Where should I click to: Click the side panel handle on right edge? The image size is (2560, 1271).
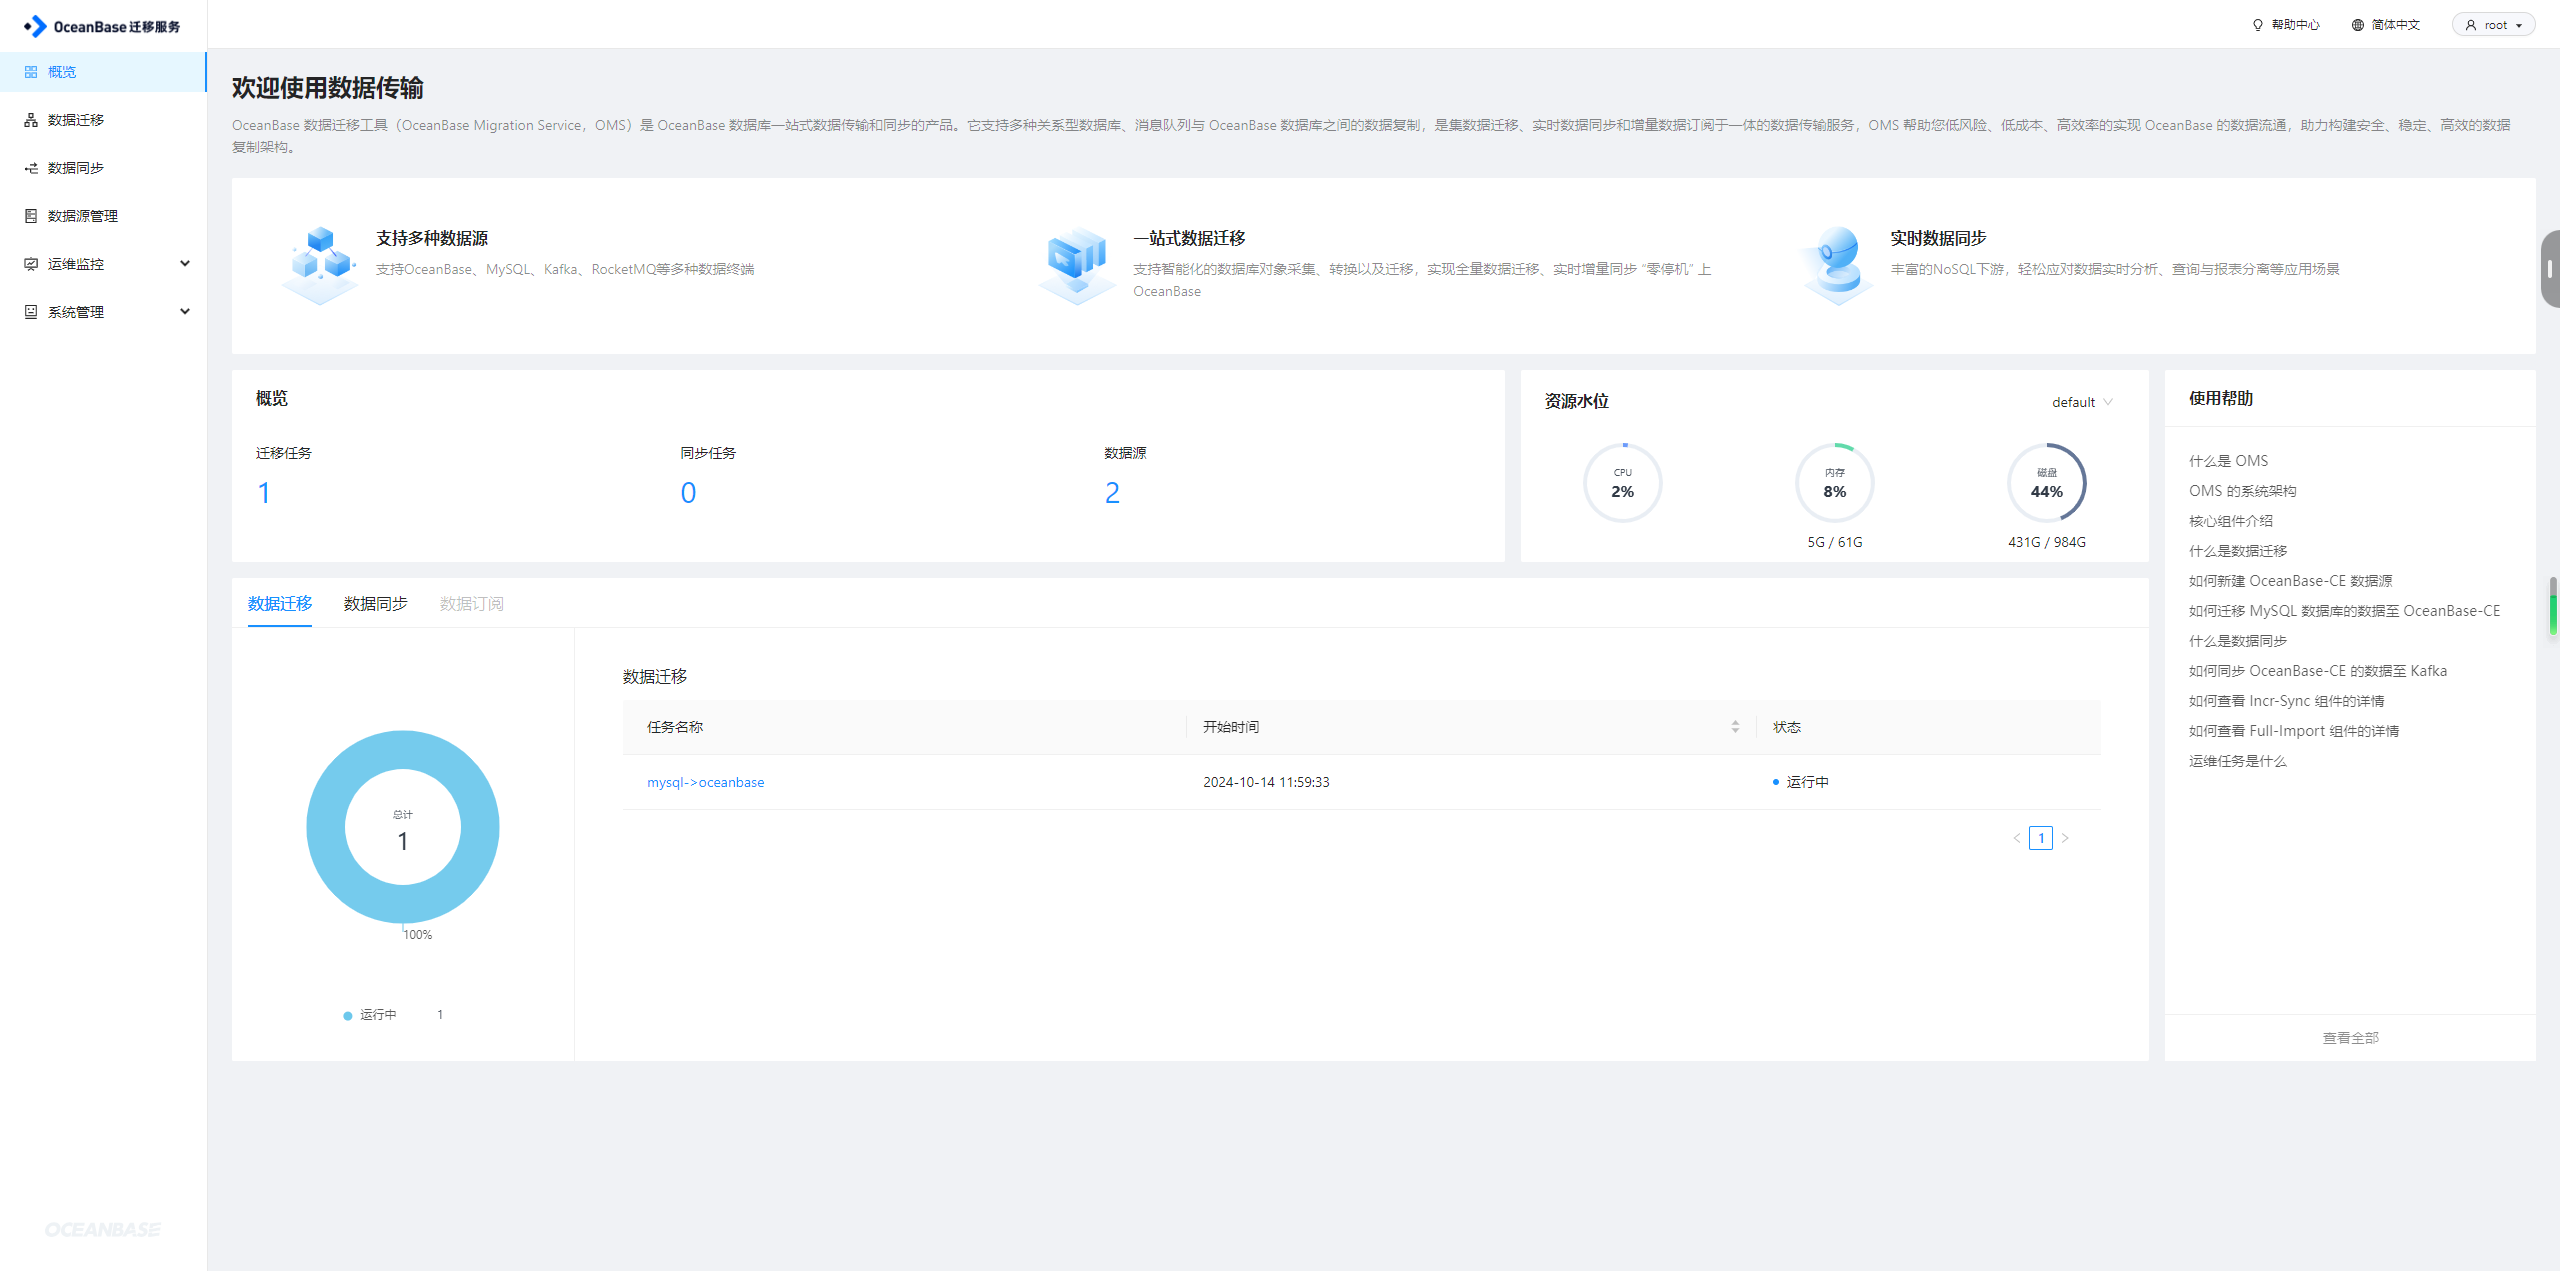(2550, 269)
